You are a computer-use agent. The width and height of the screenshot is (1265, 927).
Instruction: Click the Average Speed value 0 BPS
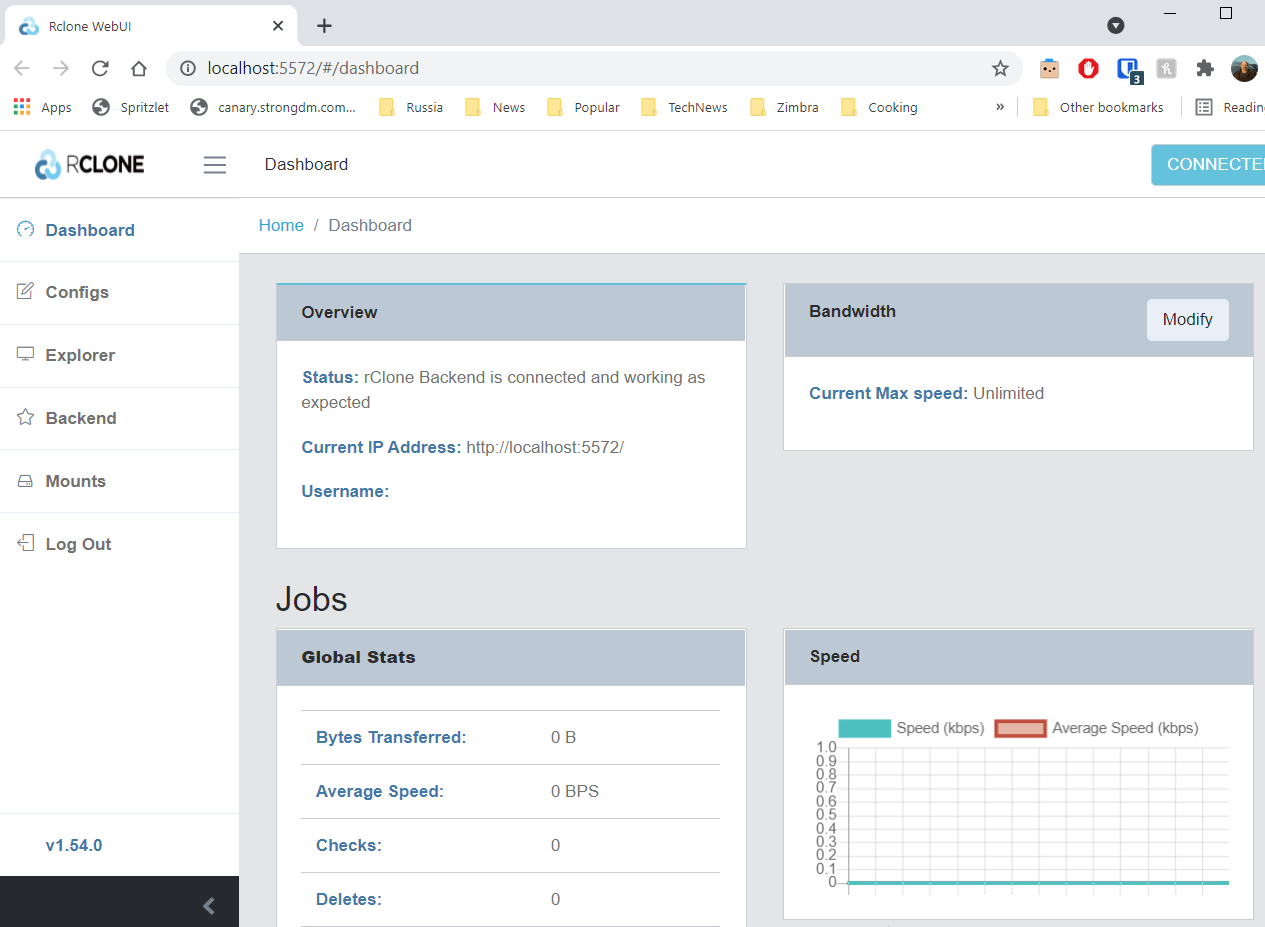coord(575,791)
